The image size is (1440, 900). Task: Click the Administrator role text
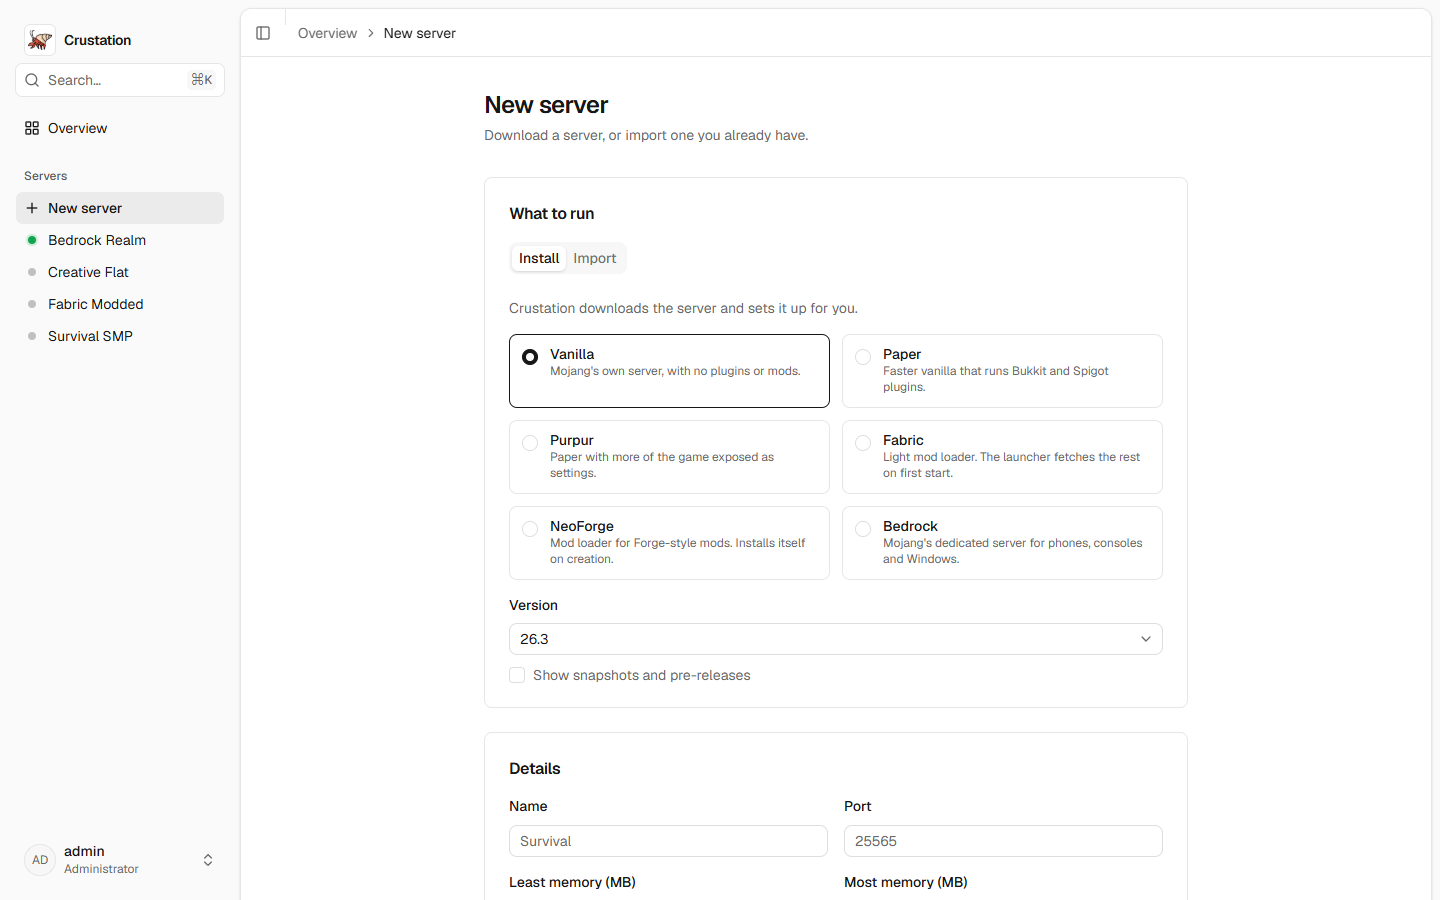click(x=101, y=869)
